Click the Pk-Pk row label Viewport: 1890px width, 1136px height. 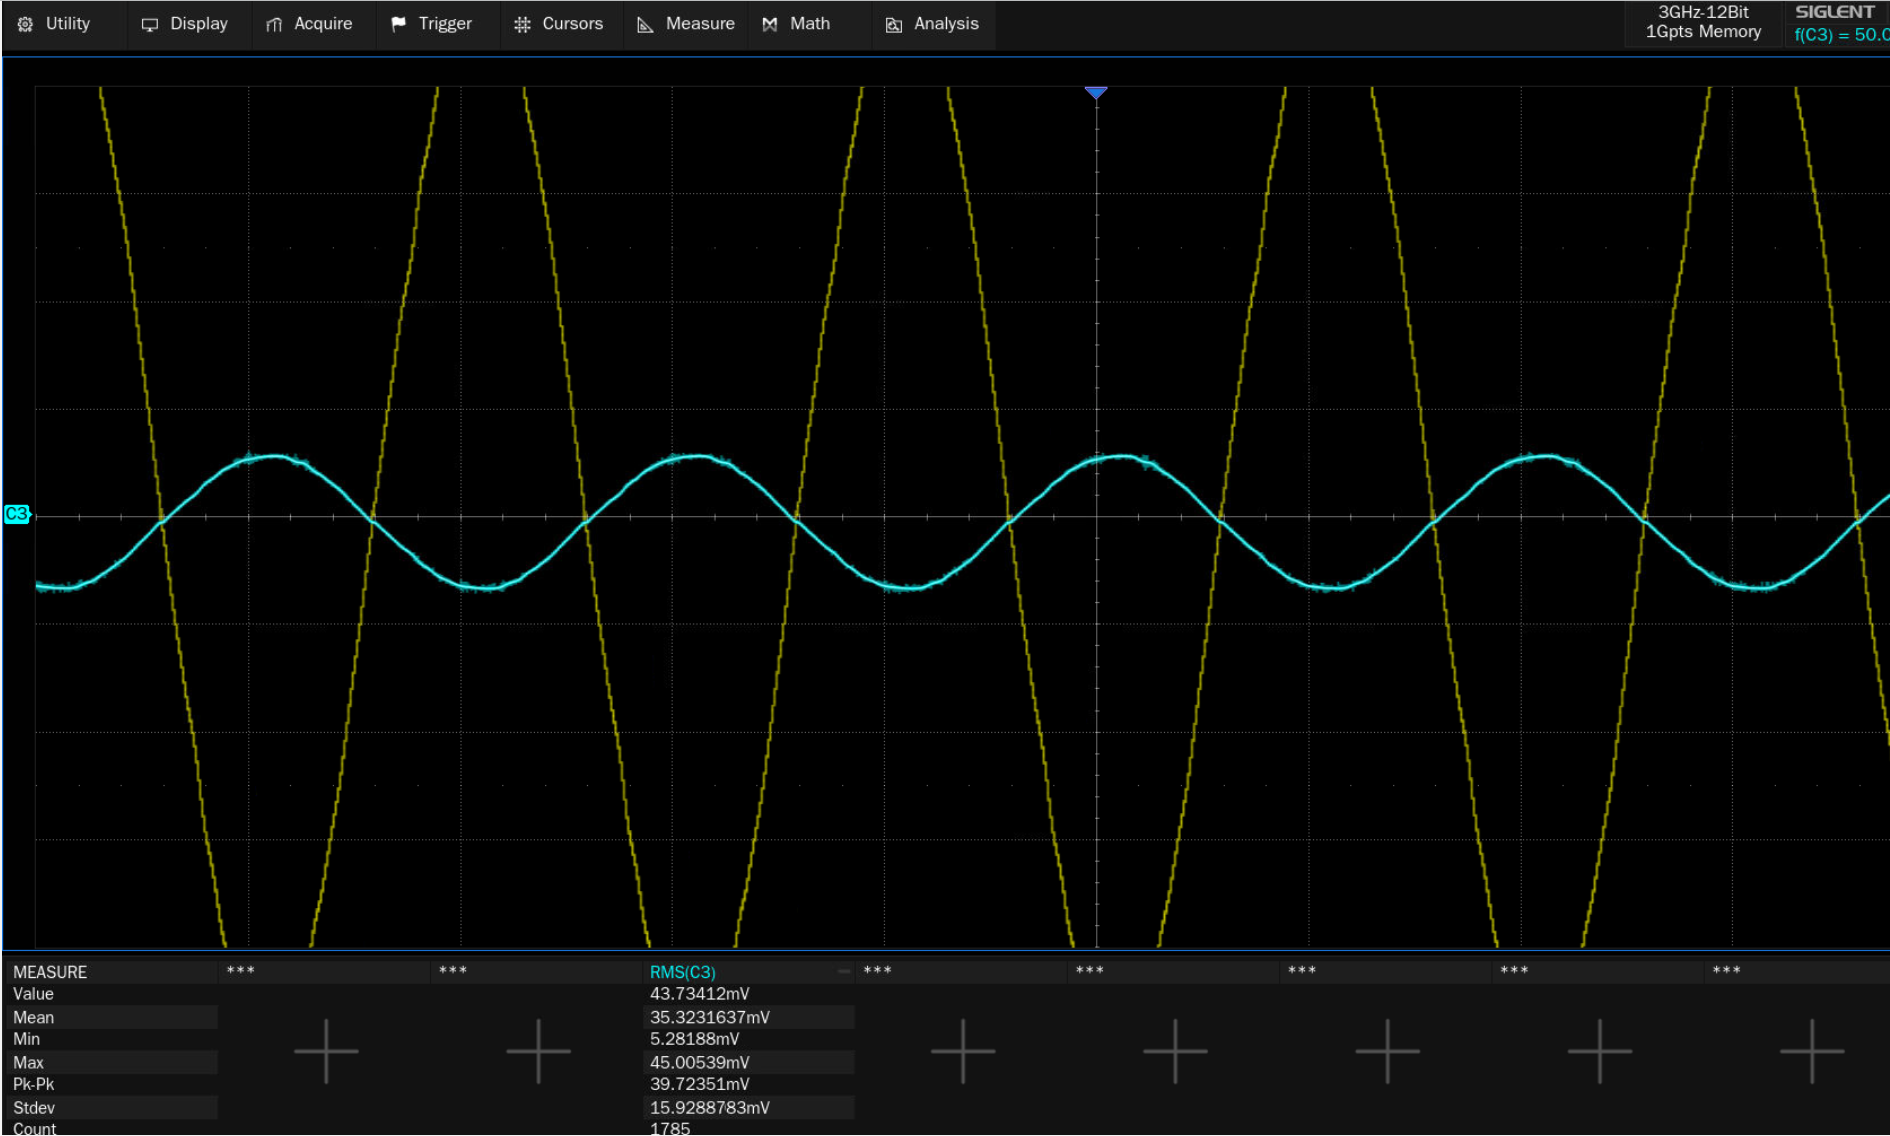point(33,1084)
